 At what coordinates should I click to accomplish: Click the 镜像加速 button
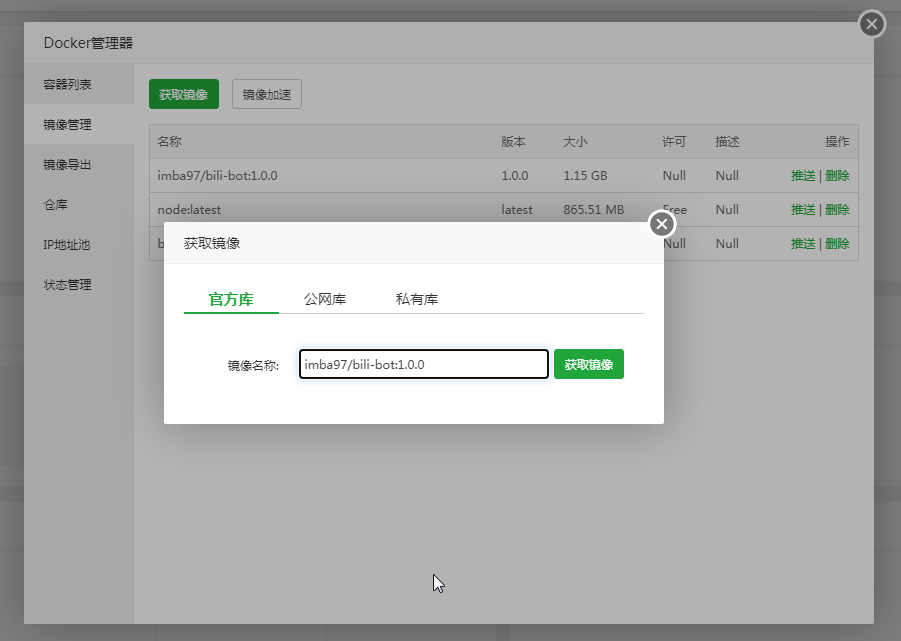267,94
